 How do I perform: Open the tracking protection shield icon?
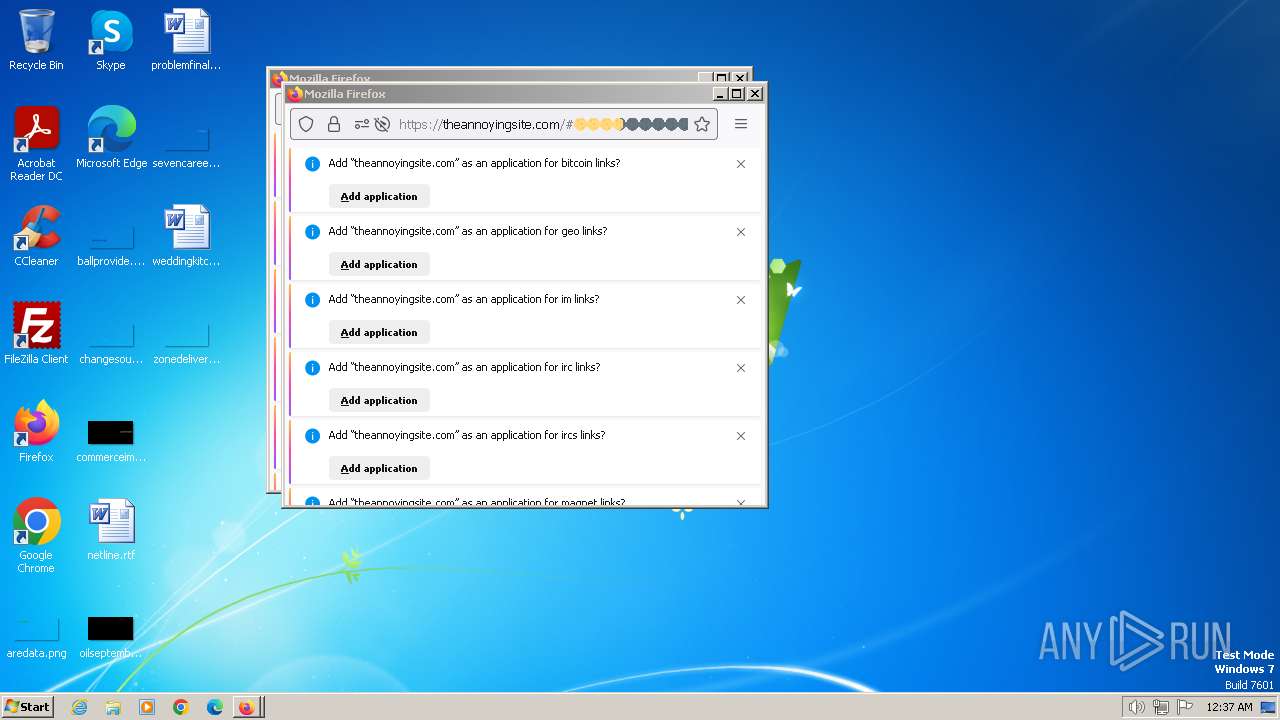click(x=307, y=124)
